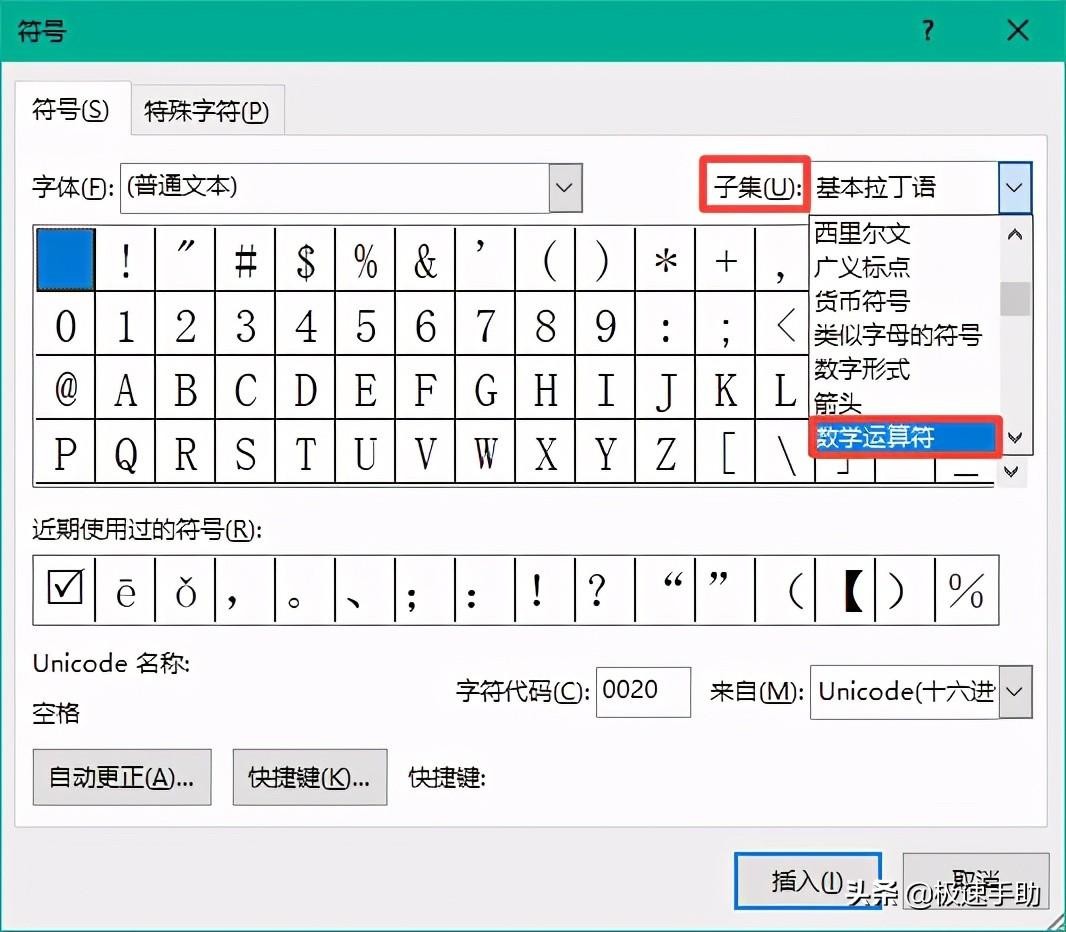Open the 自动更正(A) AutoCorrect dialog
The height and width of the screenshot is (932, 1066).
(x=121, y=777)
